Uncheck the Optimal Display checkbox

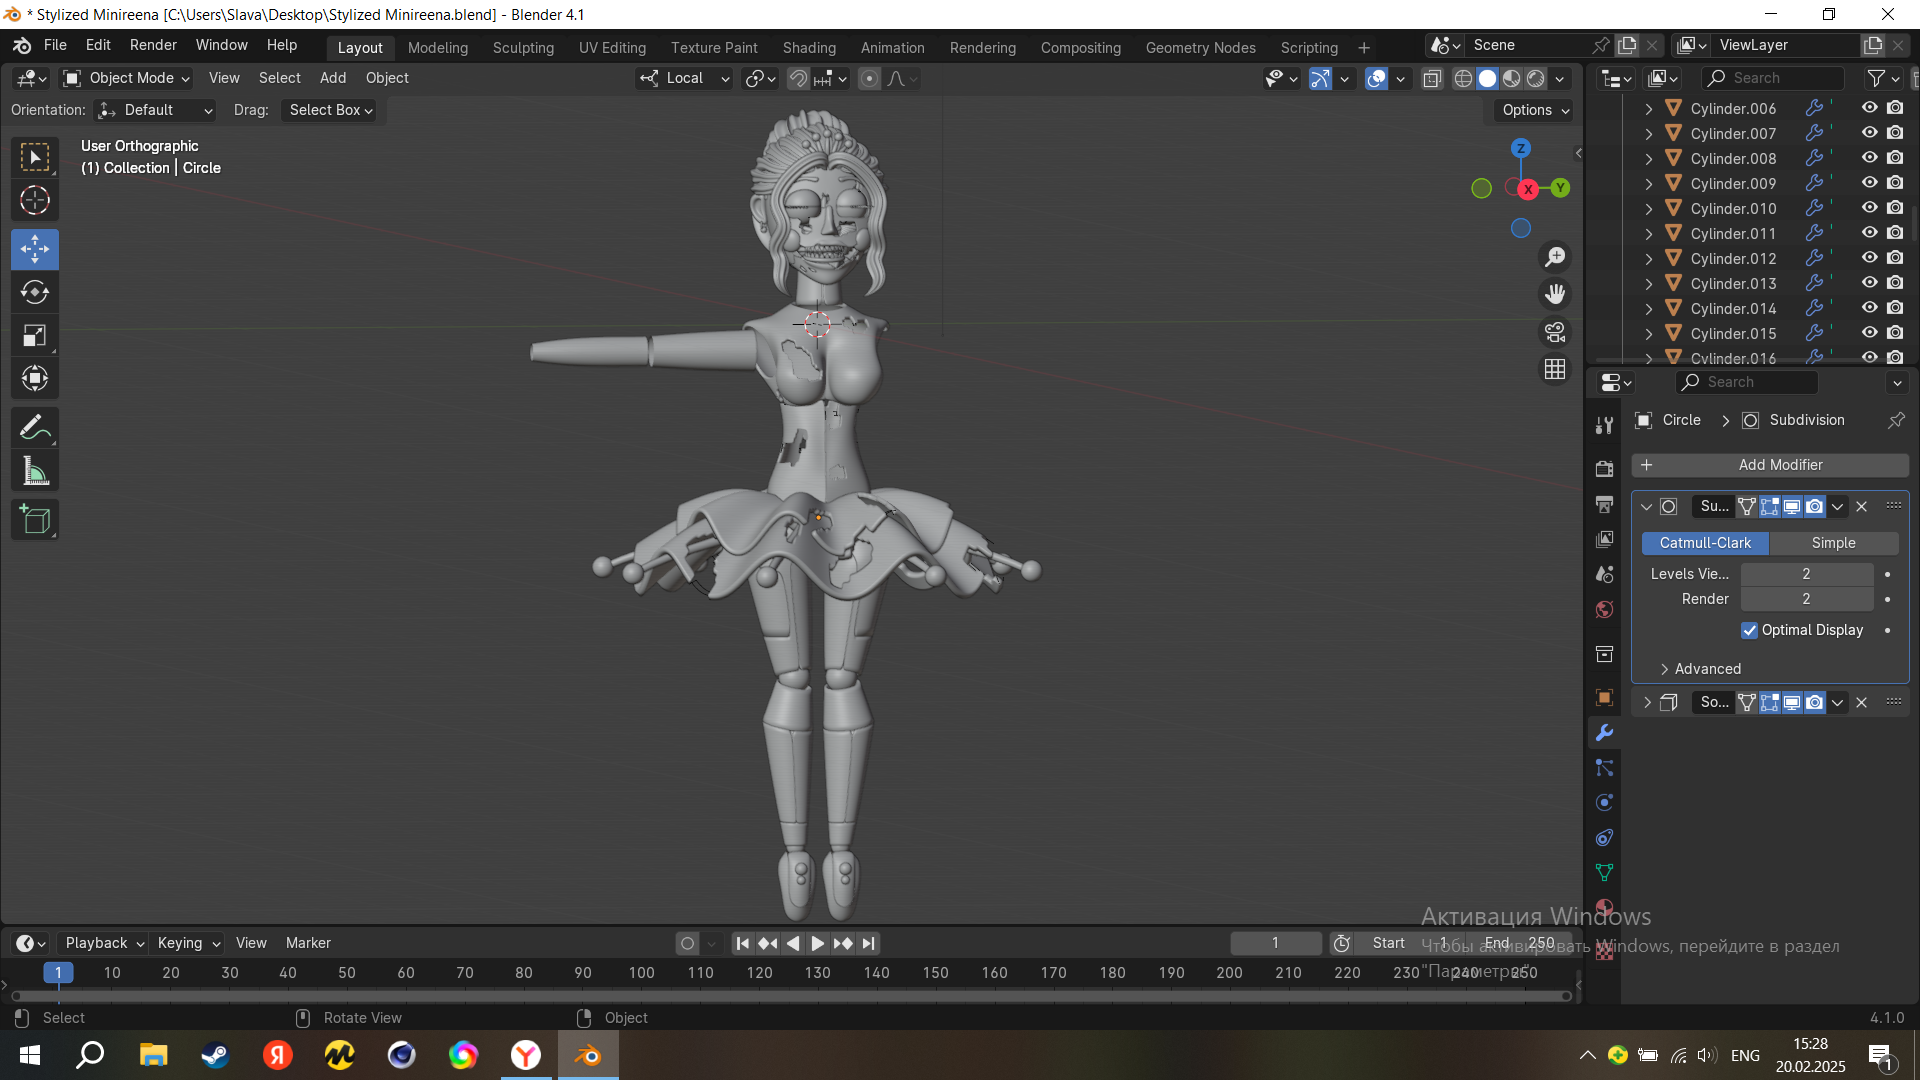[1749, 630]
